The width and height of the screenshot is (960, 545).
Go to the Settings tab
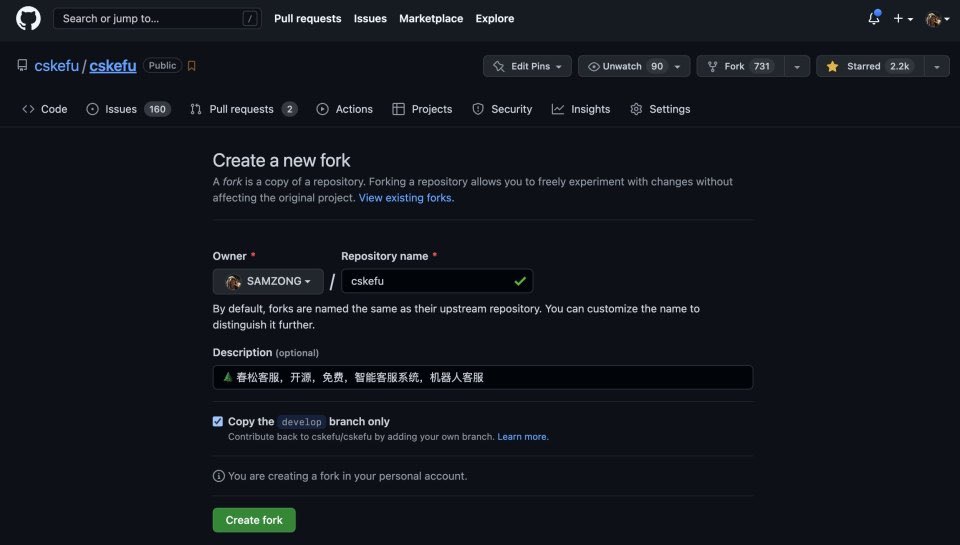point(660,109)
